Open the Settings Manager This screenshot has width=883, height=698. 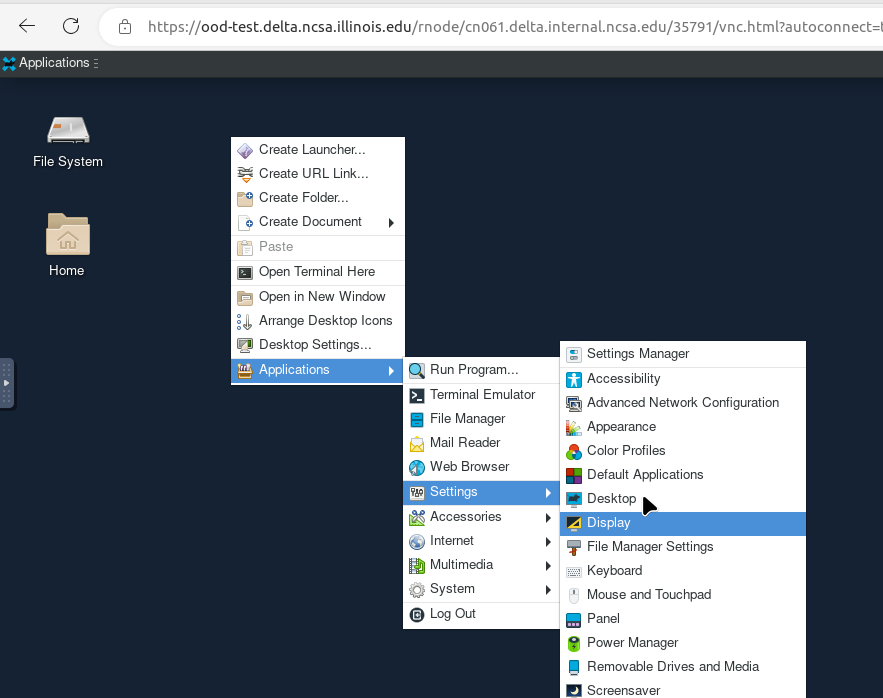click(640, 354)
